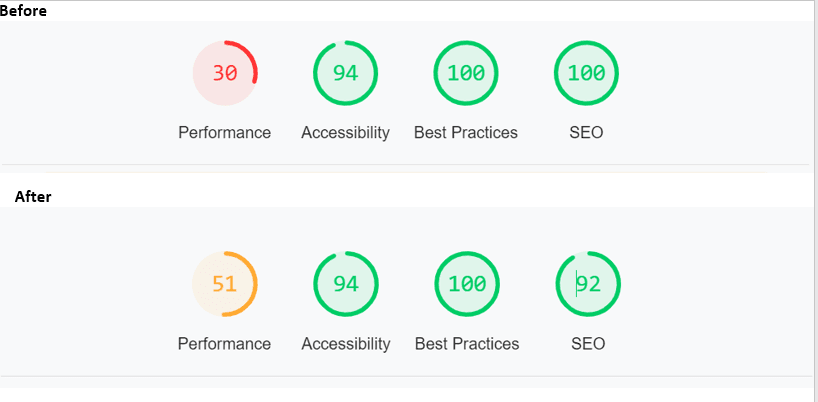
Task: Click the red Performance gauge showing 30
Action: pyautogui.click(x=225, y=73)
